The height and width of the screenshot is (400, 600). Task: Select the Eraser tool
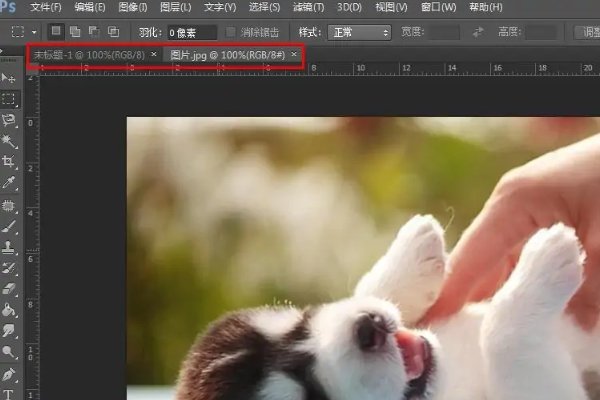8,289
